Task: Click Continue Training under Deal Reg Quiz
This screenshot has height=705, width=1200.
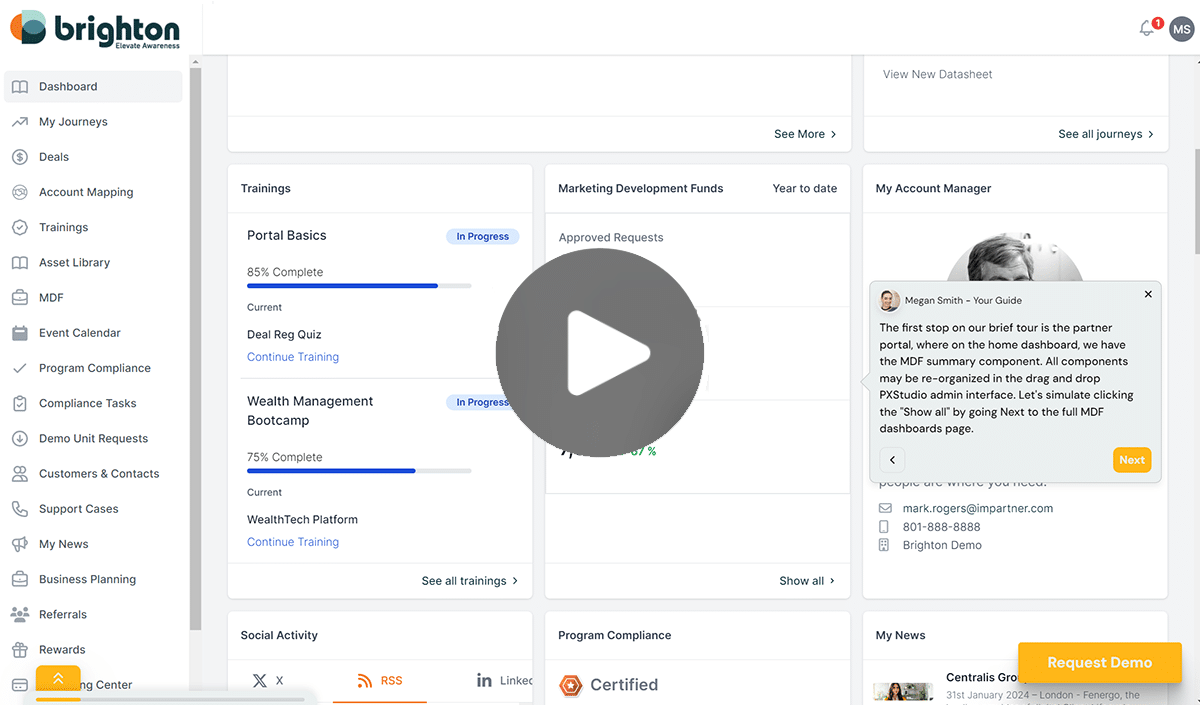Action: [x=293, y=357]
